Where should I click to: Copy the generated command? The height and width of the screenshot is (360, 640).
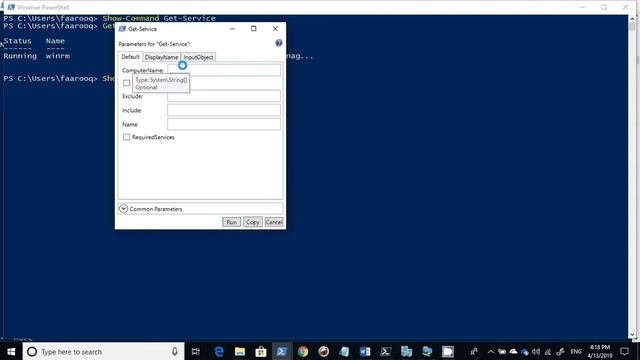point(253,222)
